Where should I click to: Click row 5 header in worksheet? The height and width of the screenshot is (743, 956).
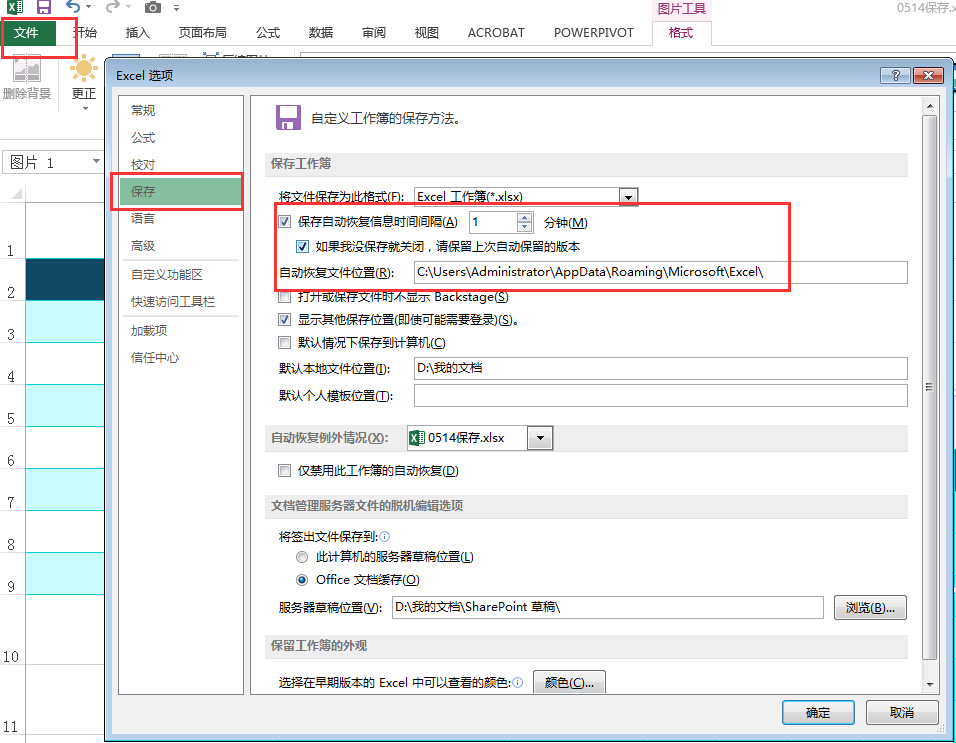click(x=12, y=405)
